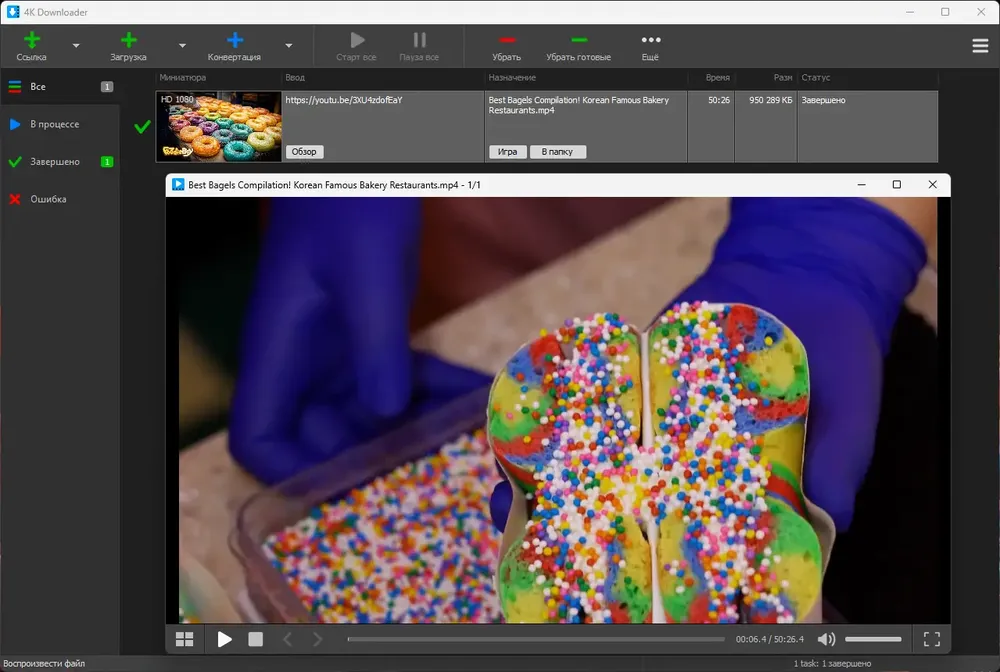Stop video playback with the square button

click(x=256, y=639)
